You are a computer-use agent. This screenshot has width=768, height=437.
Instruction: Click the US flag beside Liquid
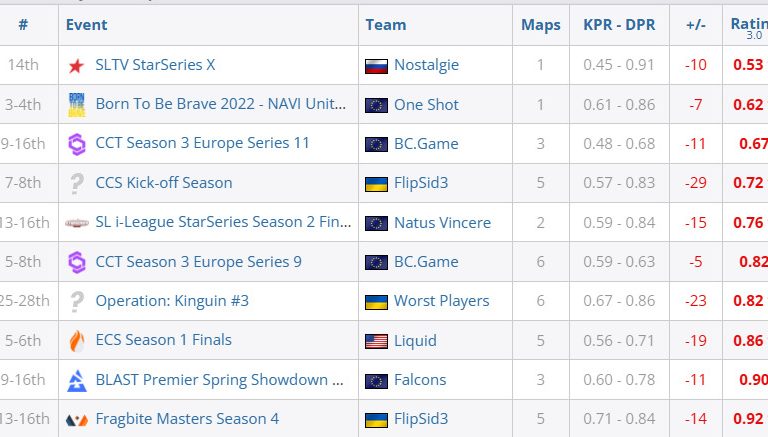coord(376,341)
